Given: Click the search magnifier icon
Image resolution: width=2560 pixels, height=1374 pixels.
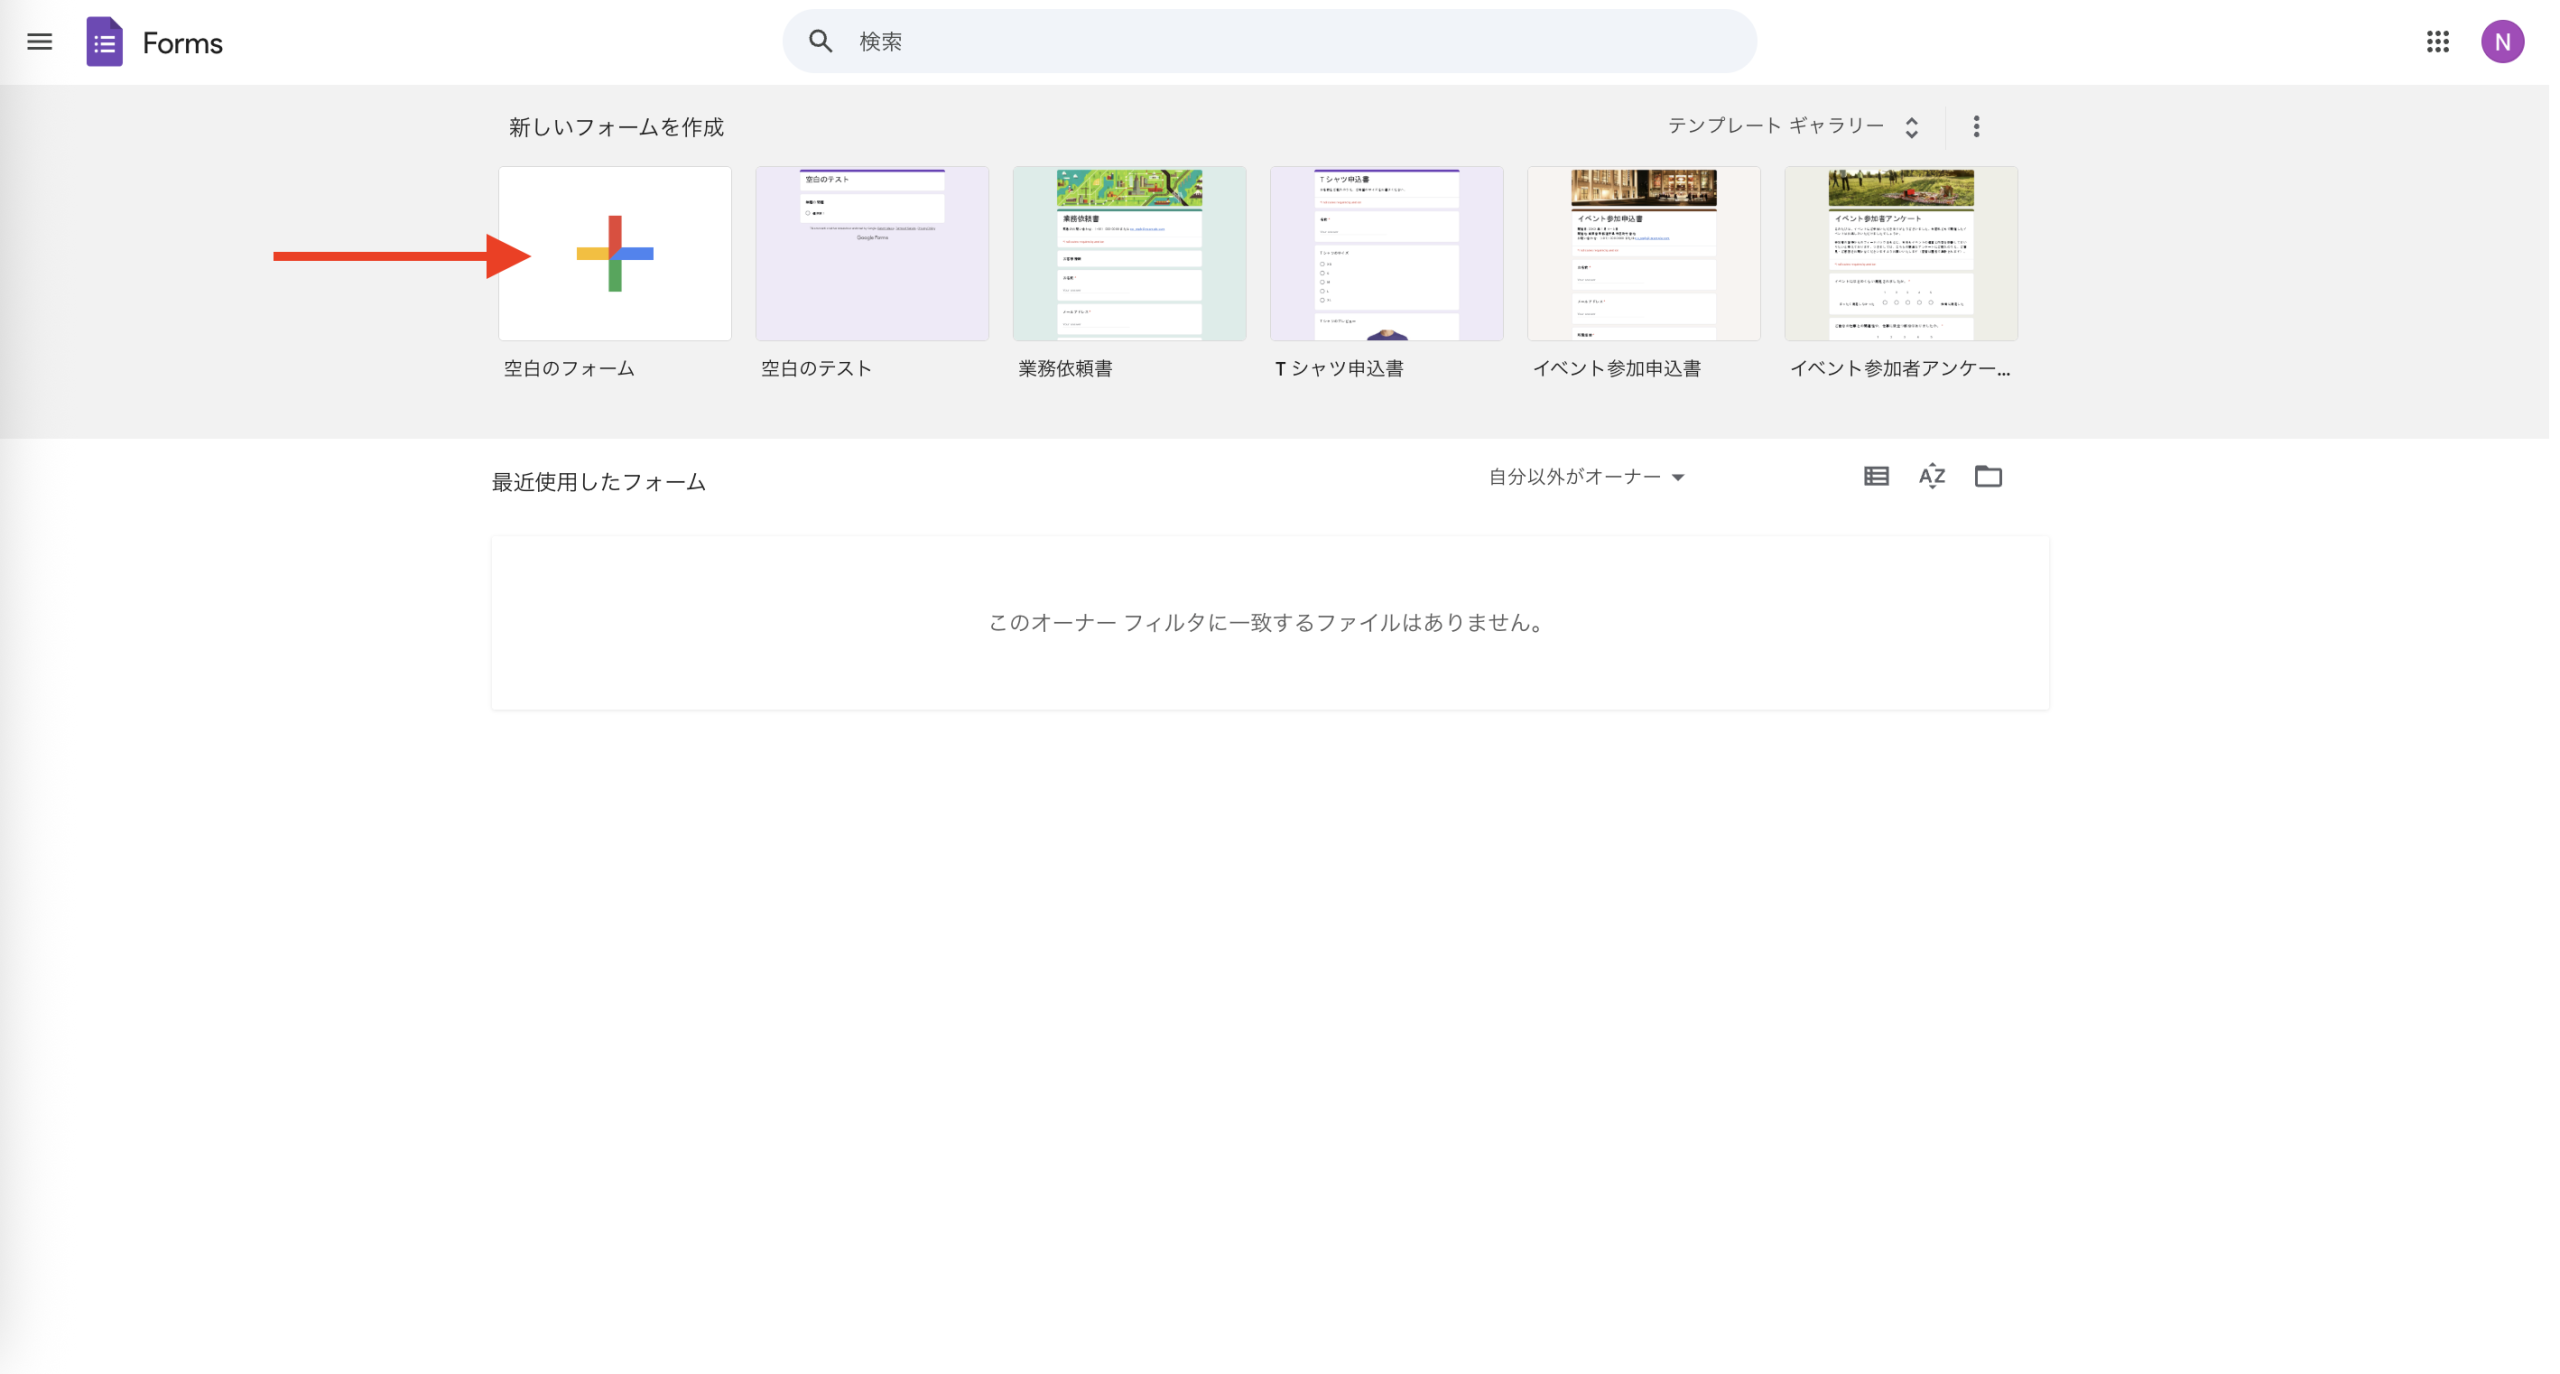Looking at the screenshot, I should tap(819, 41).
